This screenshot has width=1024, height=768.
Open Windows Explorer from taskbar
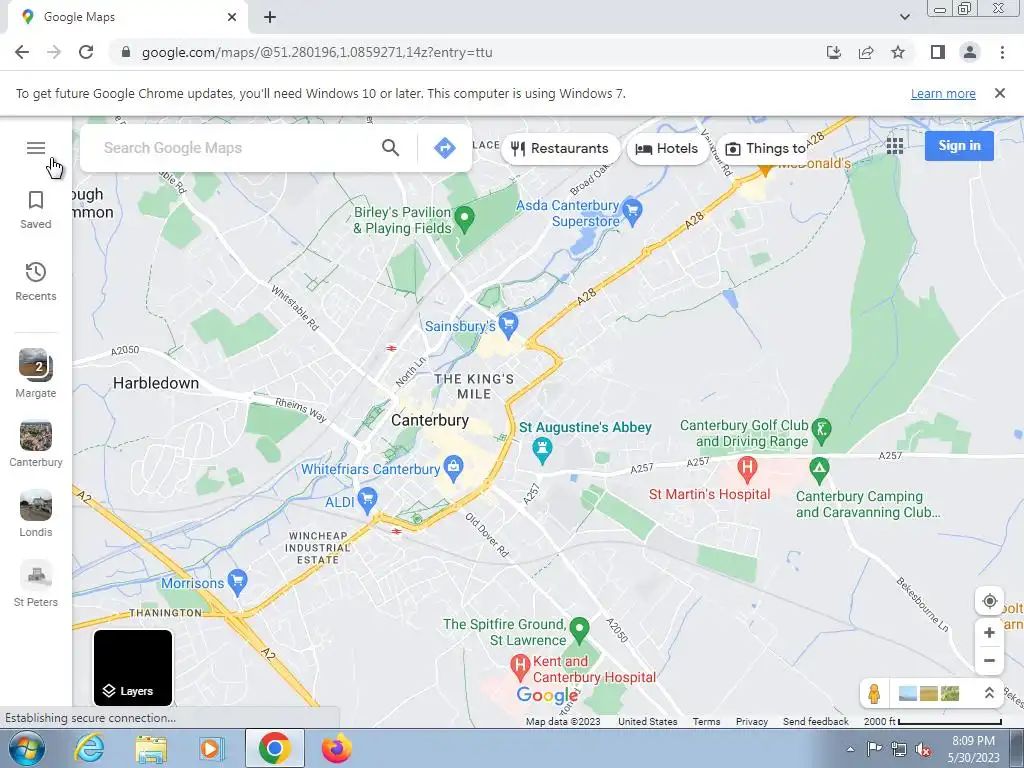[150, 749]
